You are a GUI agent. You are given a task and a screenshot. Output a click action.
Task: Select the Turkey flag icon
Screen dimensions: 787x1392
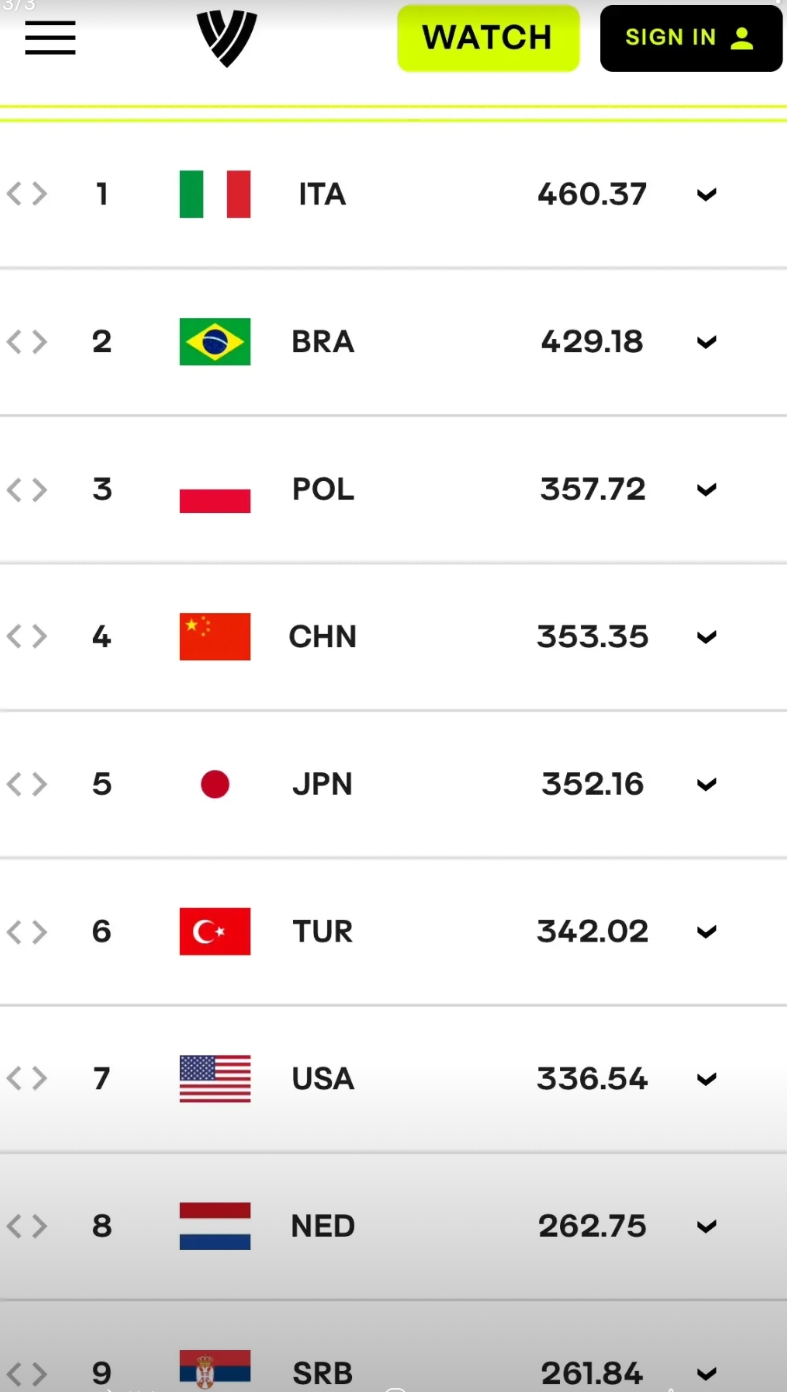215,932
